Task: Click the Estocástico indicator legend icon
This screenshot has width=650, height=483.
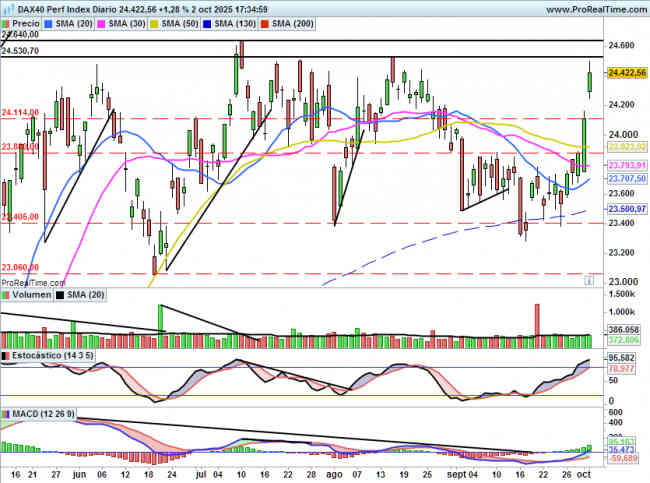Action: click(x=7, y=356)
